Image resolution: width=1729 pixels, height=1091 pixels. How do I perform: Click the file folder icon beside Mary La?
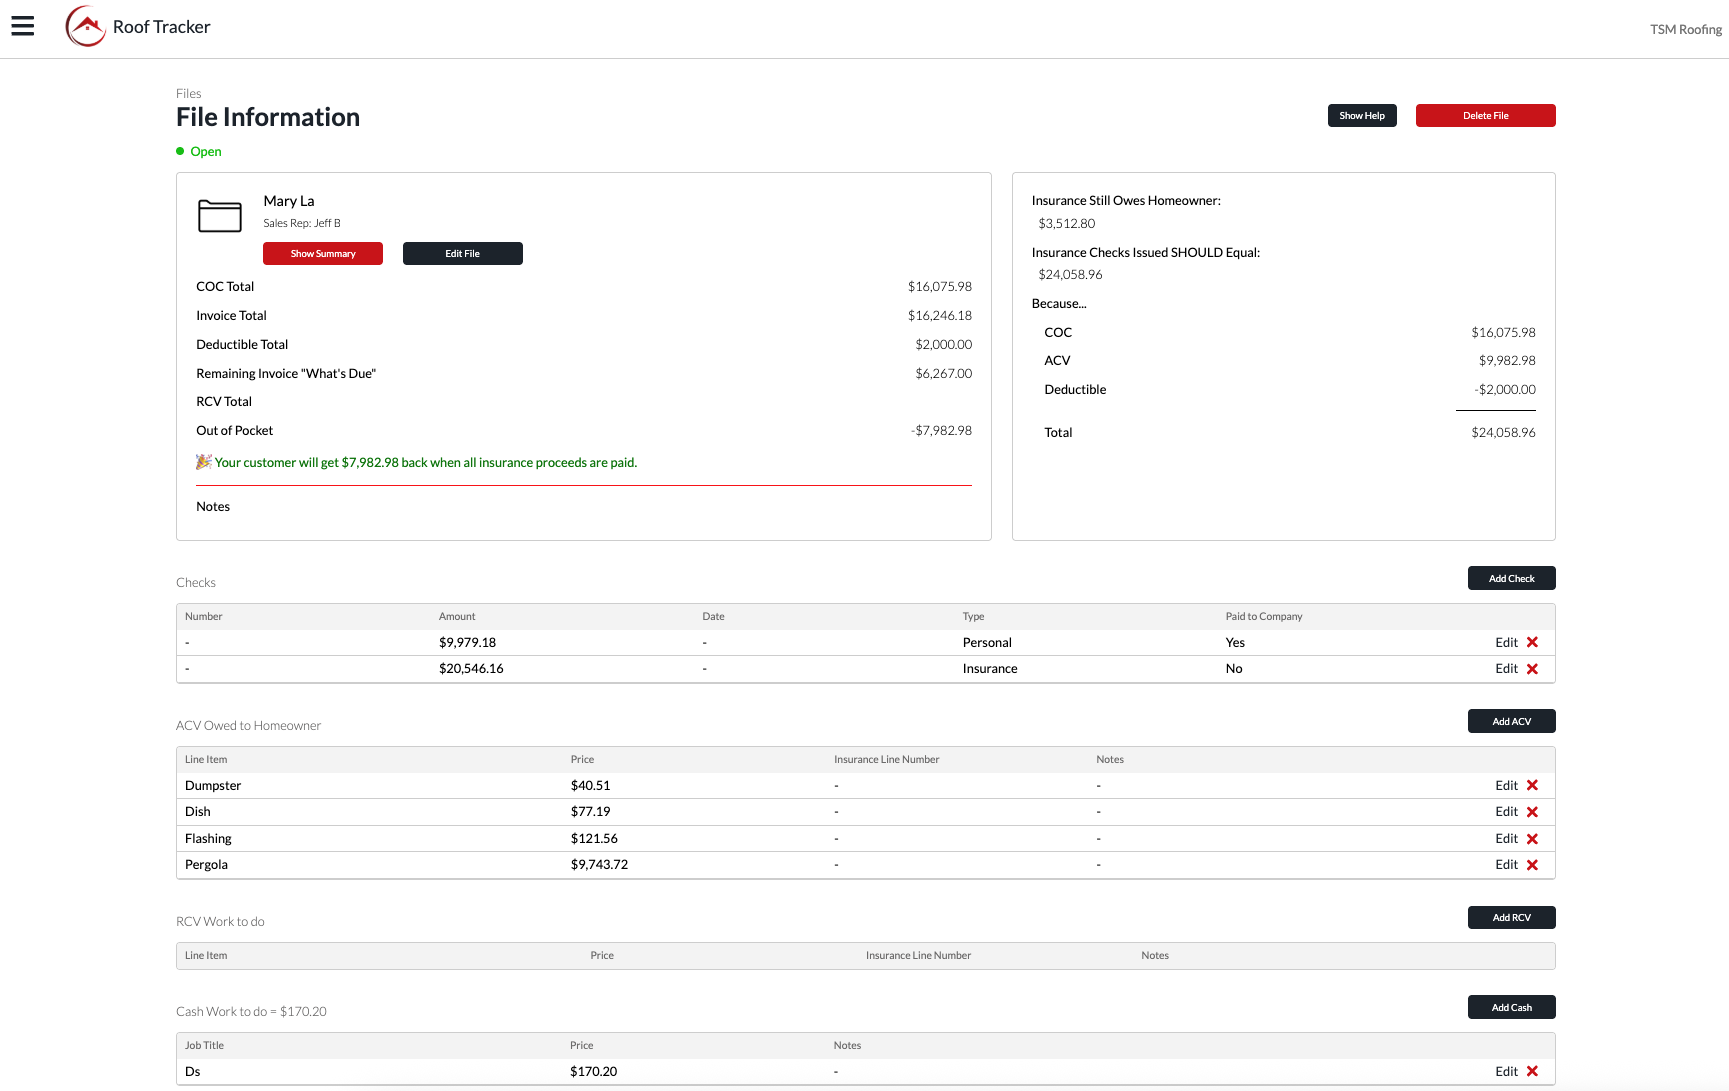pos(220,216)
